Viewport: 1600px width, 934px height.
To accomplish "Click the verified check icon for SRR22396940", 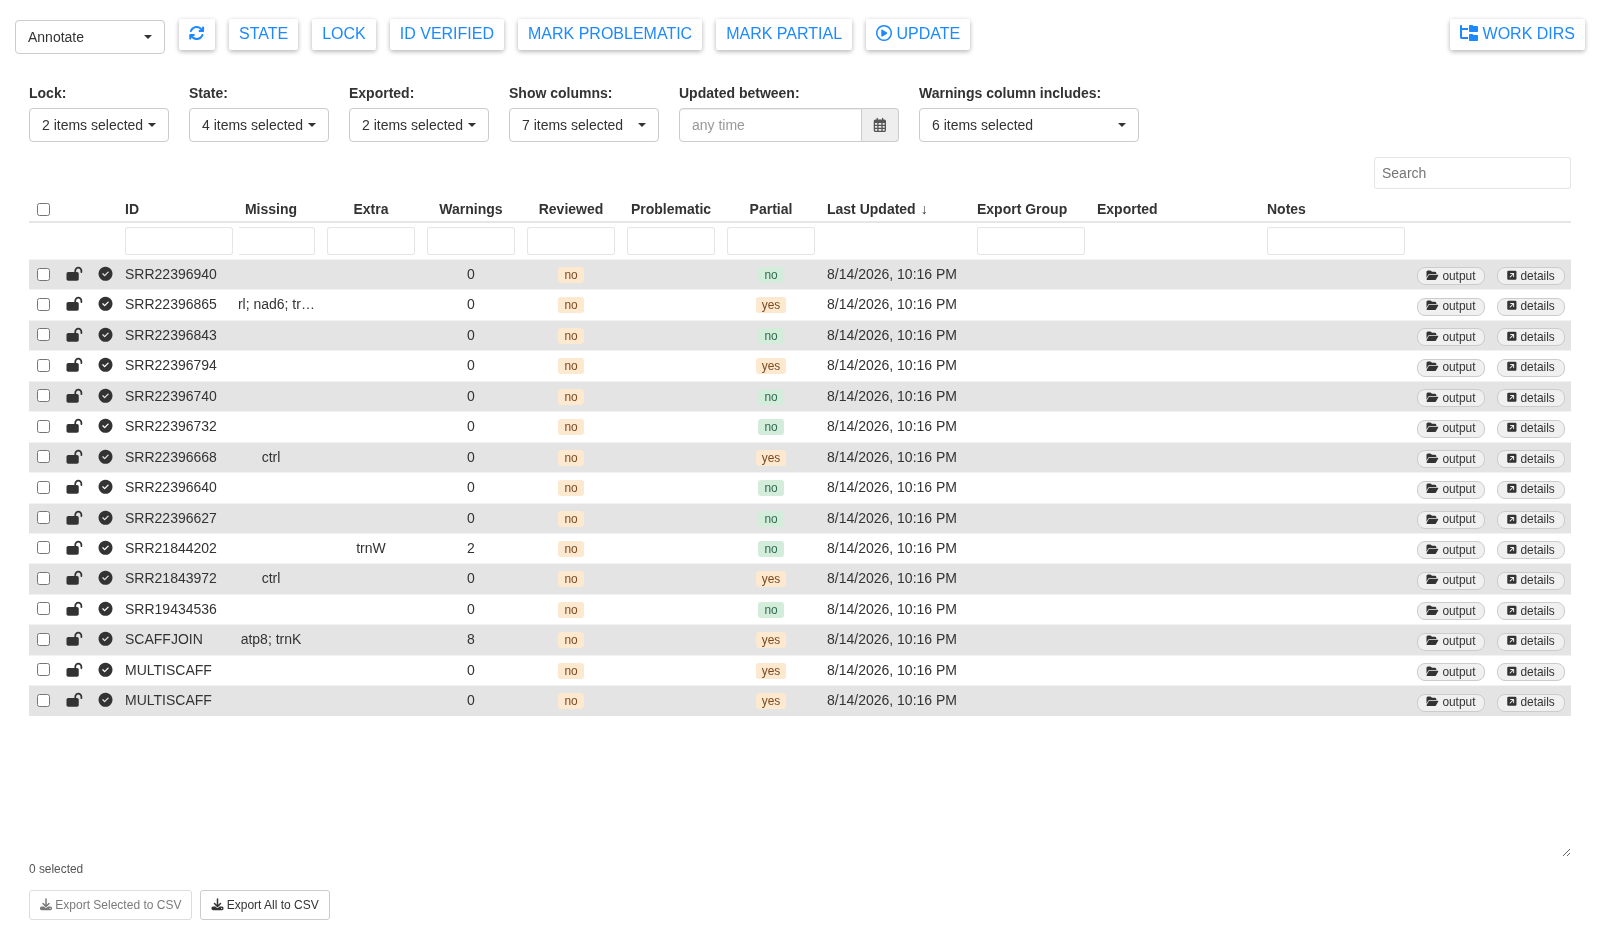I will 105,274.
